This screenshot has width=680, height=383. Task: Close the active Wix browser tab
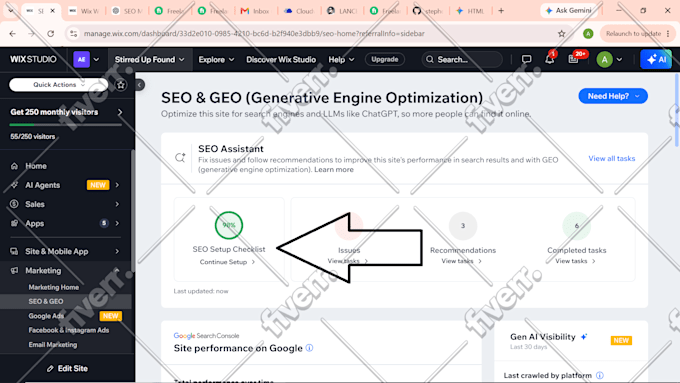52,10
